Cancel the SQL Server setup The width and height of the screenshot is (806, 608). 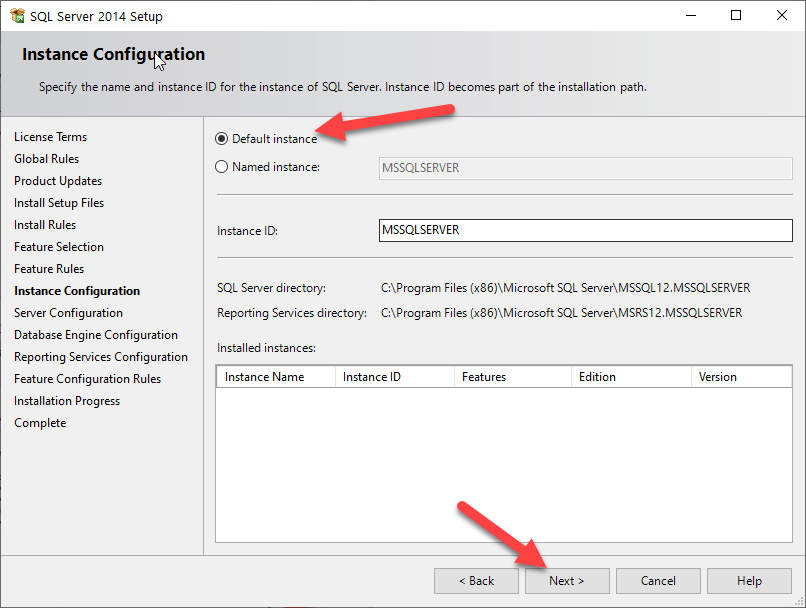(x=658, y=581)
